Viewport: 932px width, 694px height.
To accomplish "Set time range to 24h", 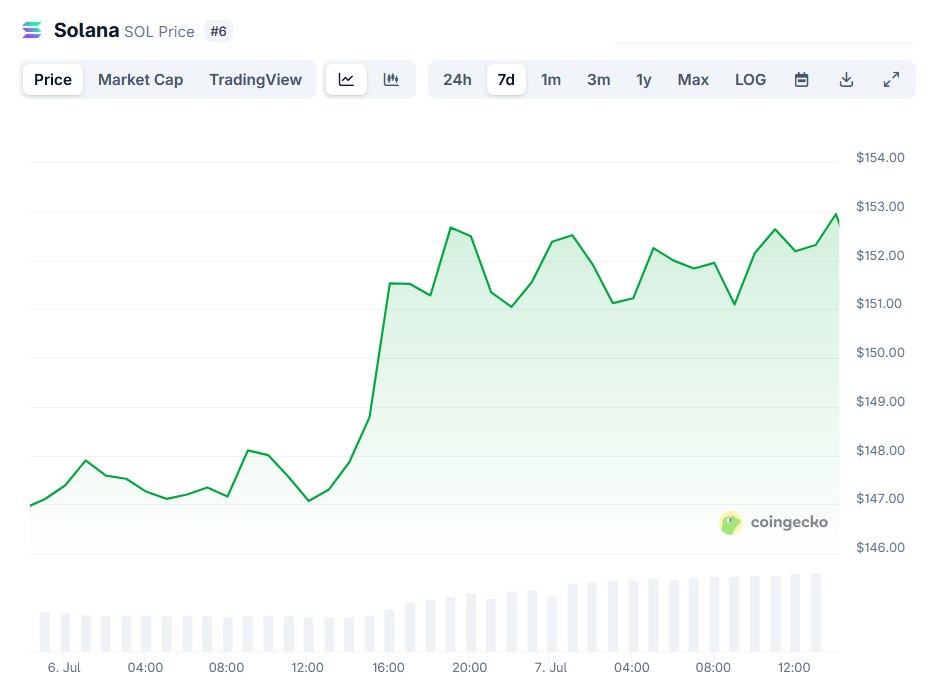I will pos(457,80).
